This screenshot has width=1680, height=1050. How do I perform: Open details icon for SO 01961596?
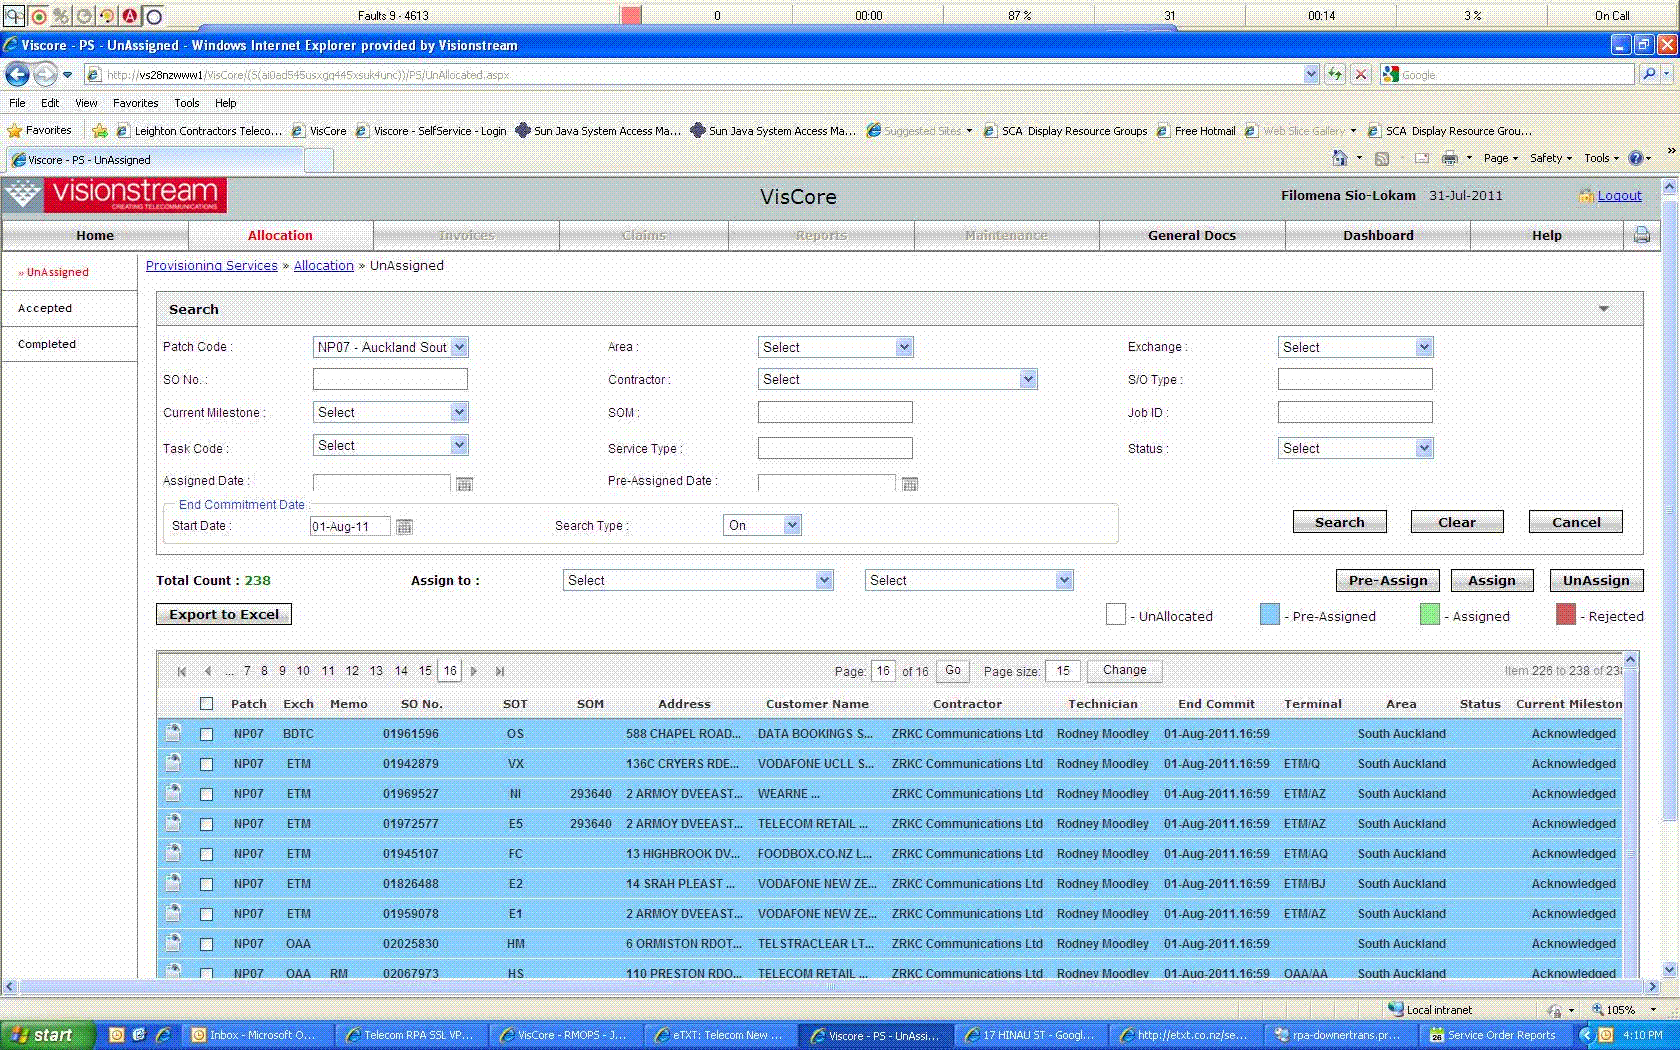click(x=173, y=733)
